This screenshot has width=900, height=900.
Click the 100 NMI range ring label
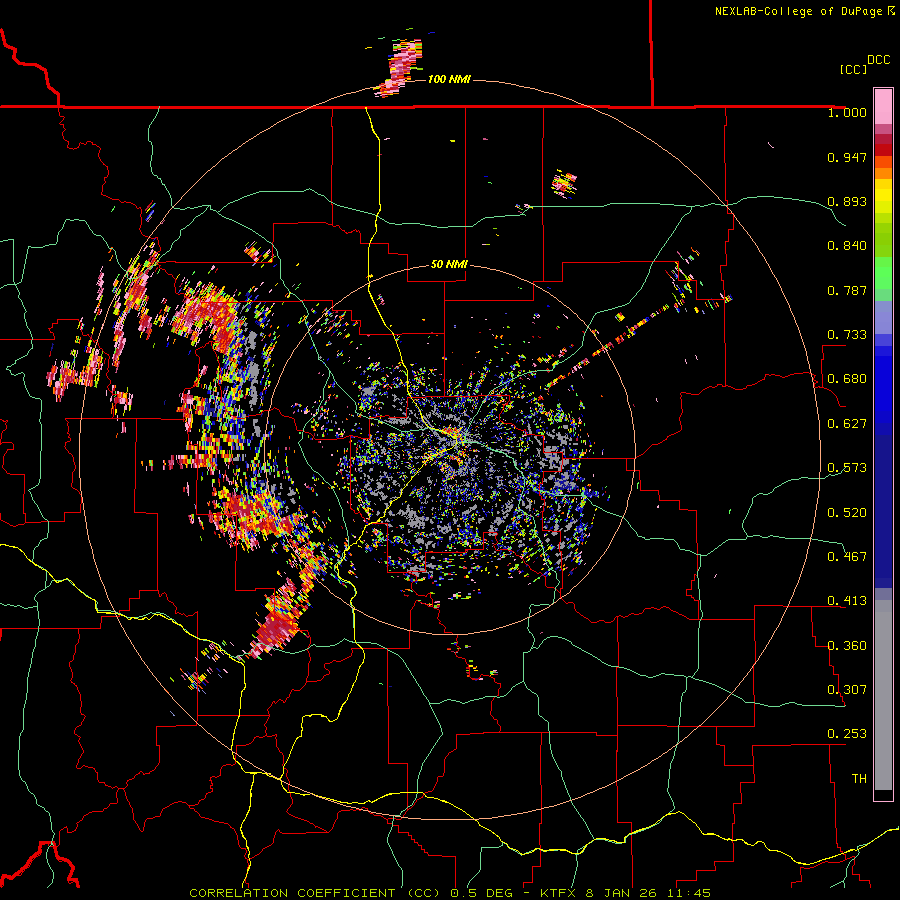coord(449,79)
